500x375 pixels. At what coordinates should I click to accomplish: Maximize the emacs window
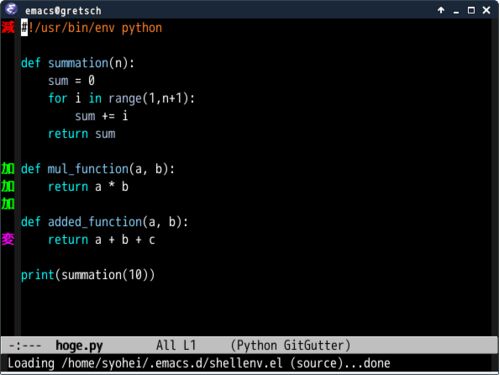(x=471, y=10)
